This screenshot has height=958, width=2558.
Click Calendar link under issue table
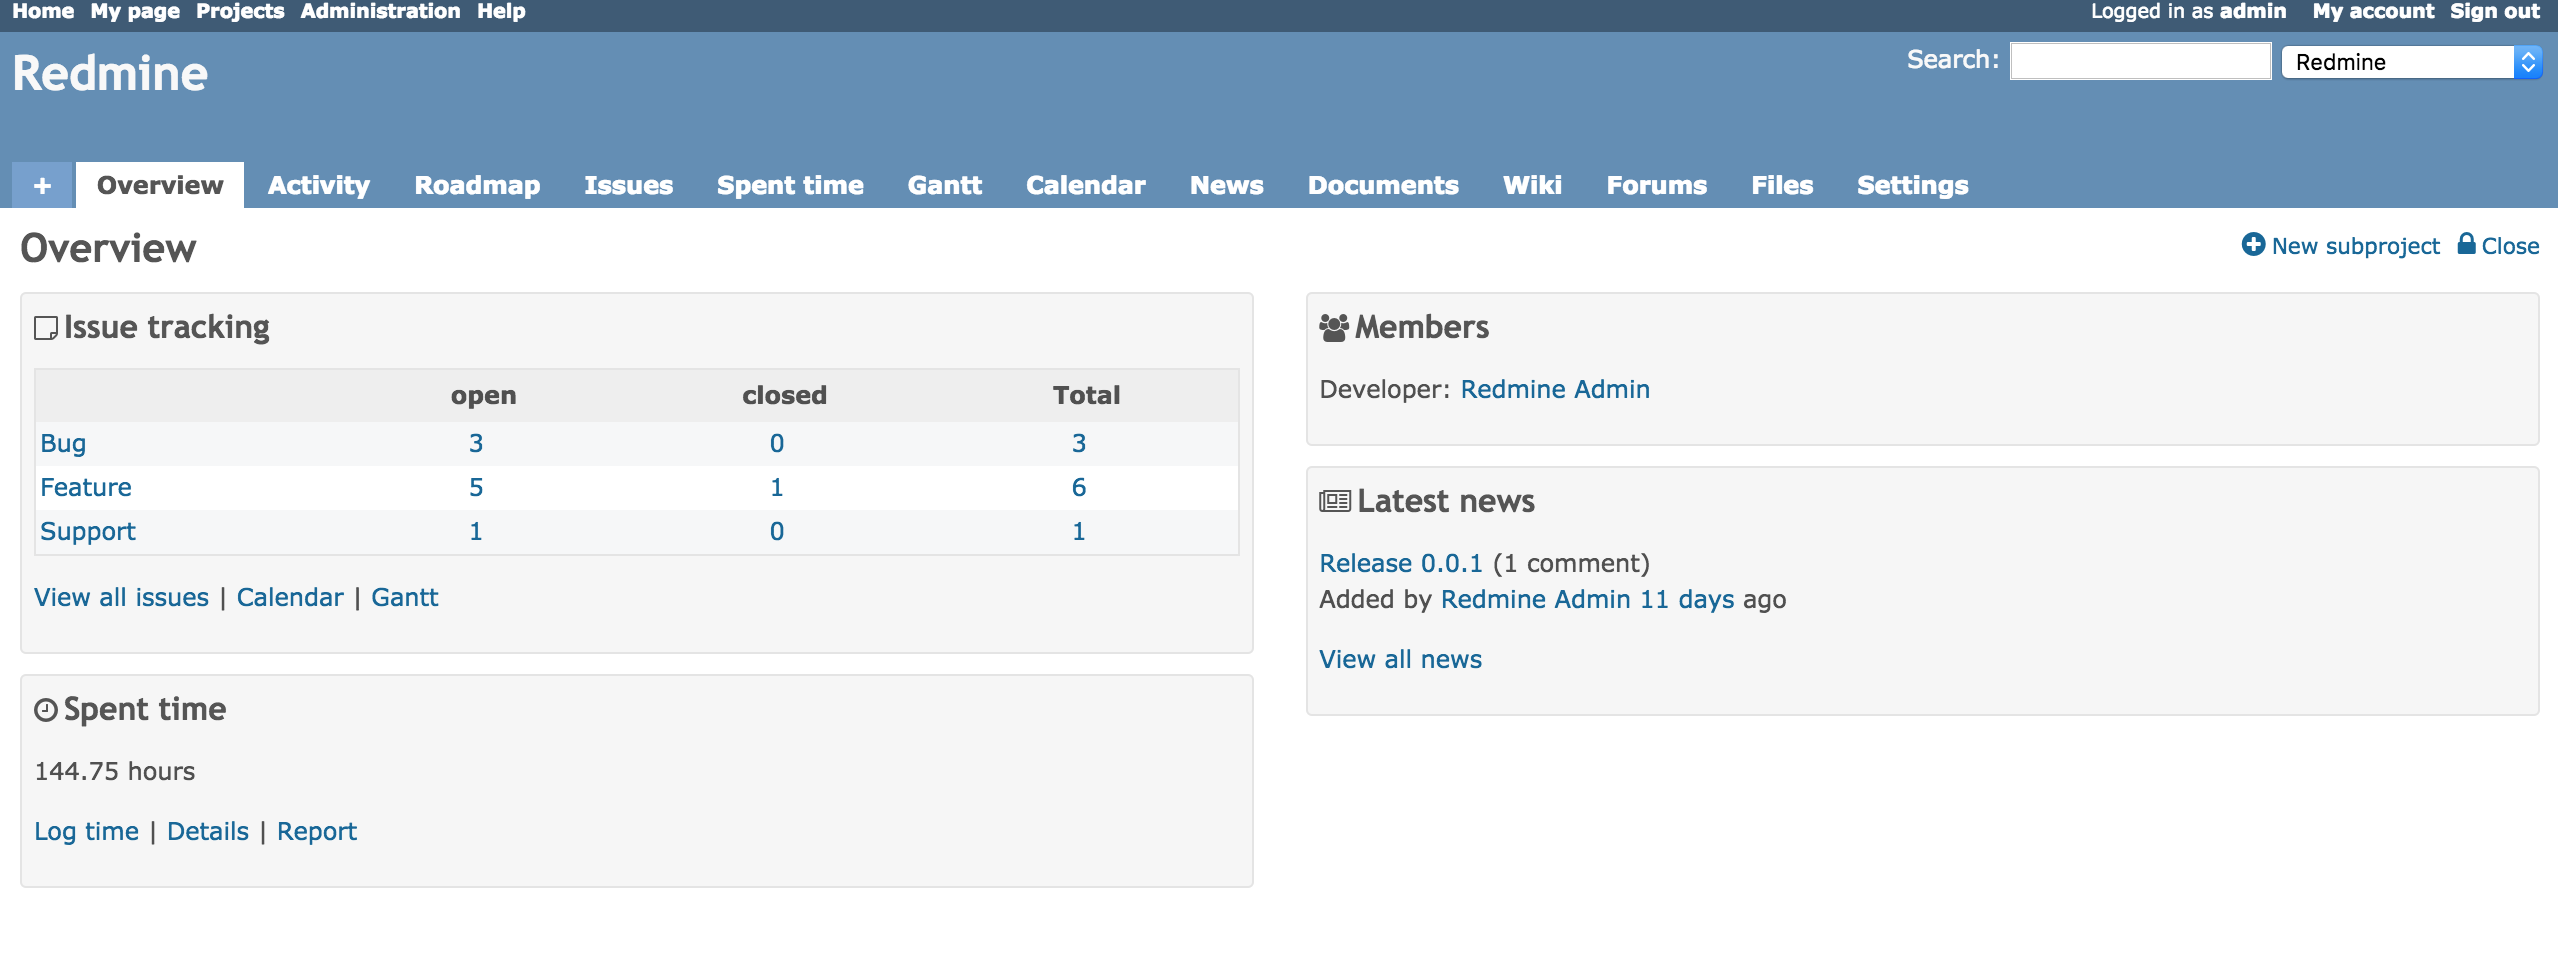click(x=290, y=597)
